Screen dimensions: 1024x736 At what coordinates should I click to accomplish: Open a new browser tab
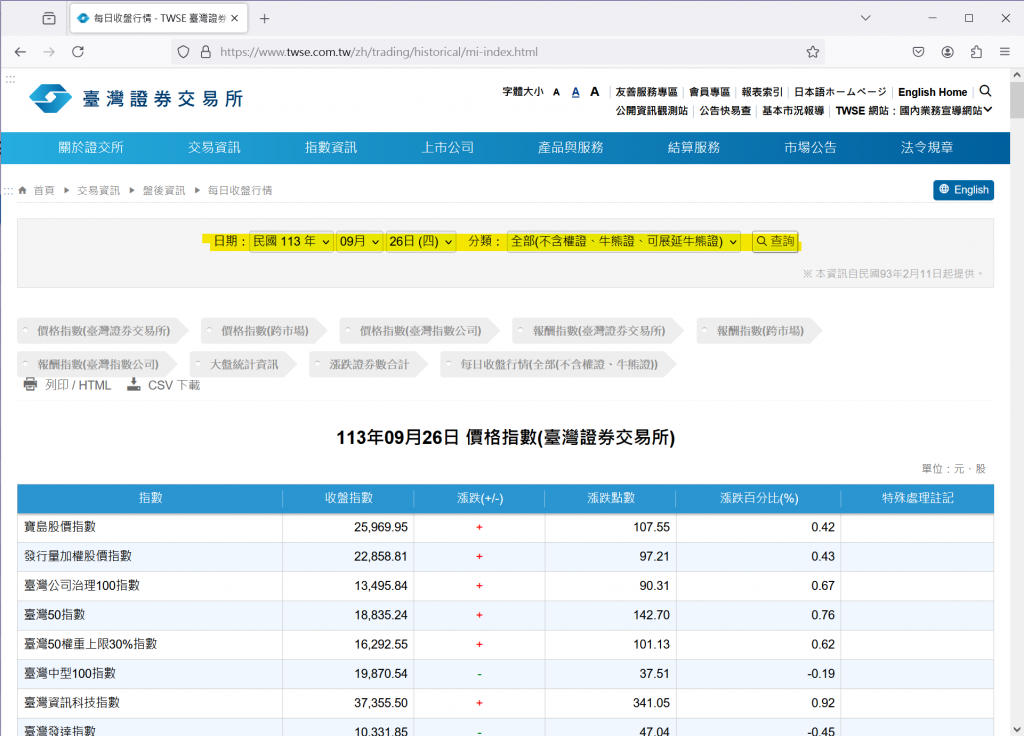264,18
